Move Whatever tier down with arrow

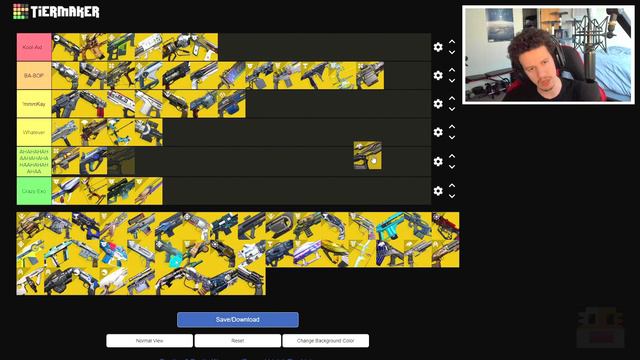pyautogui.click(x=452, y=138)
